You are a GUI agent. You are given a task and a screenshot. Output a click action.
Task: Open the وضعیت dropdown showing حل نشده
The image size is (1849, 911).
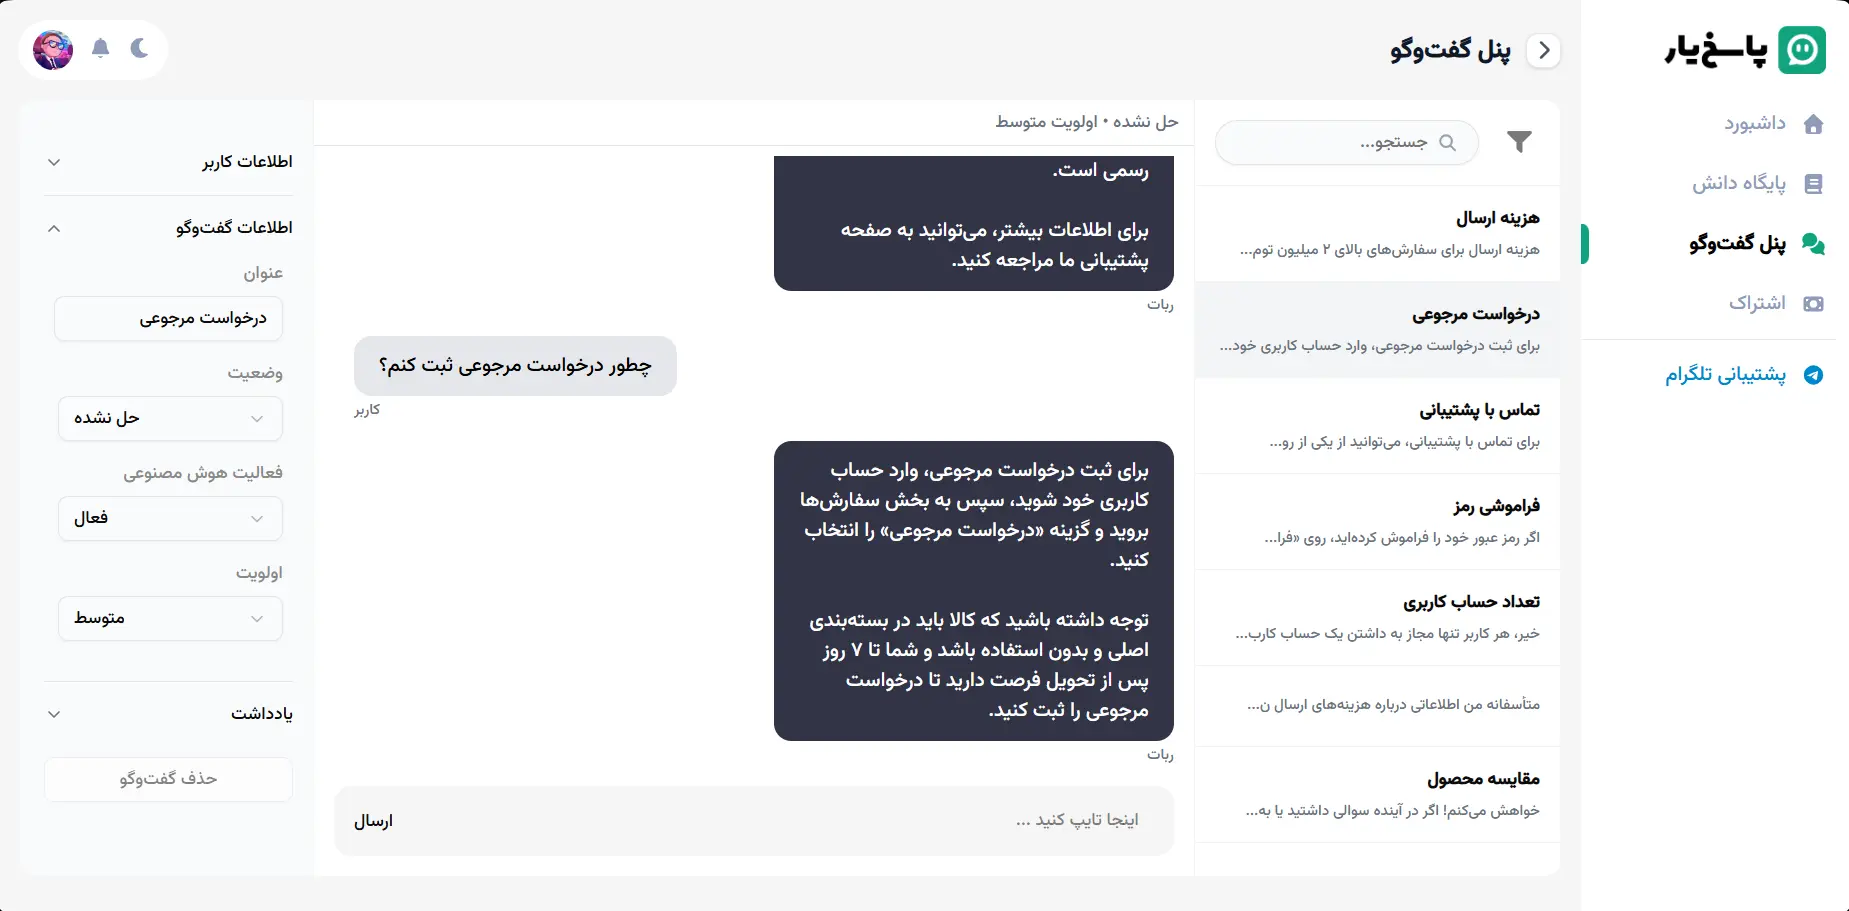(x=169, y=418)
